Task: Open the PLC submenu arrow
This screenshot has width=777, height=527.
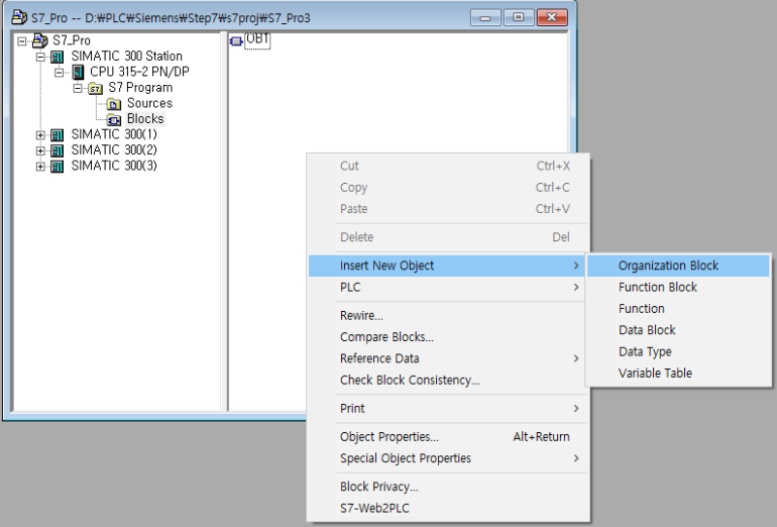Action: [576, 287]
